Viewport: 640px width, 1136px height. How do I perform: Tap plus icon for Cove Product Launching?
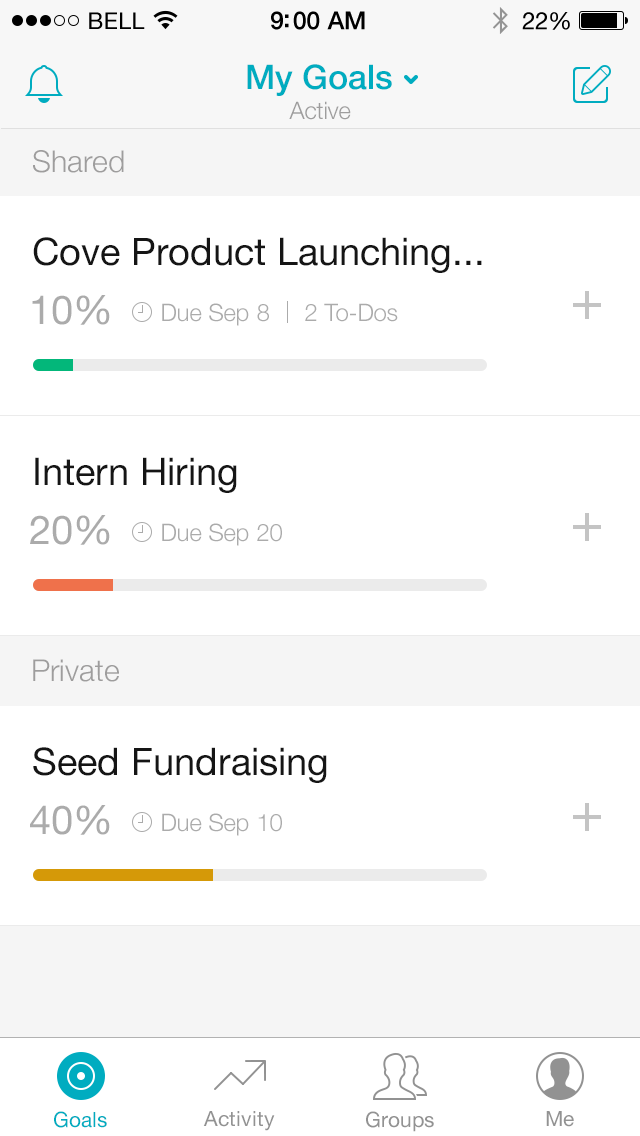(x=587, y=305)
